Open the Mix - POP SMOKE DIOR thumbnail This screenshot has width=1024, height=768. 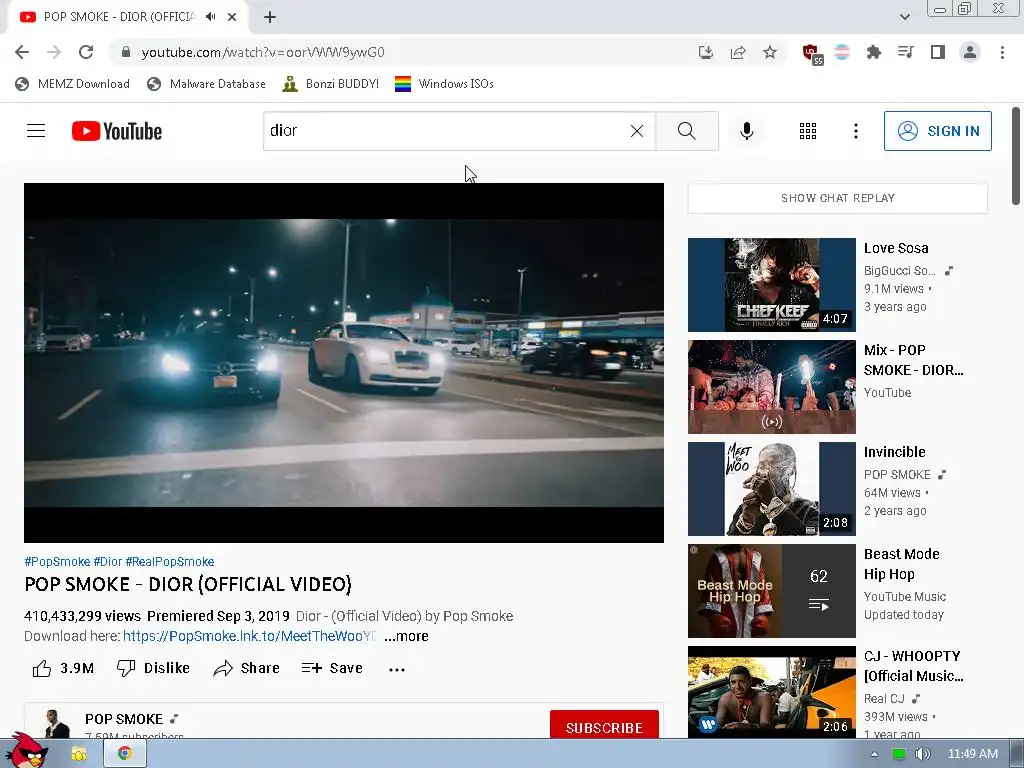(771, 387)
